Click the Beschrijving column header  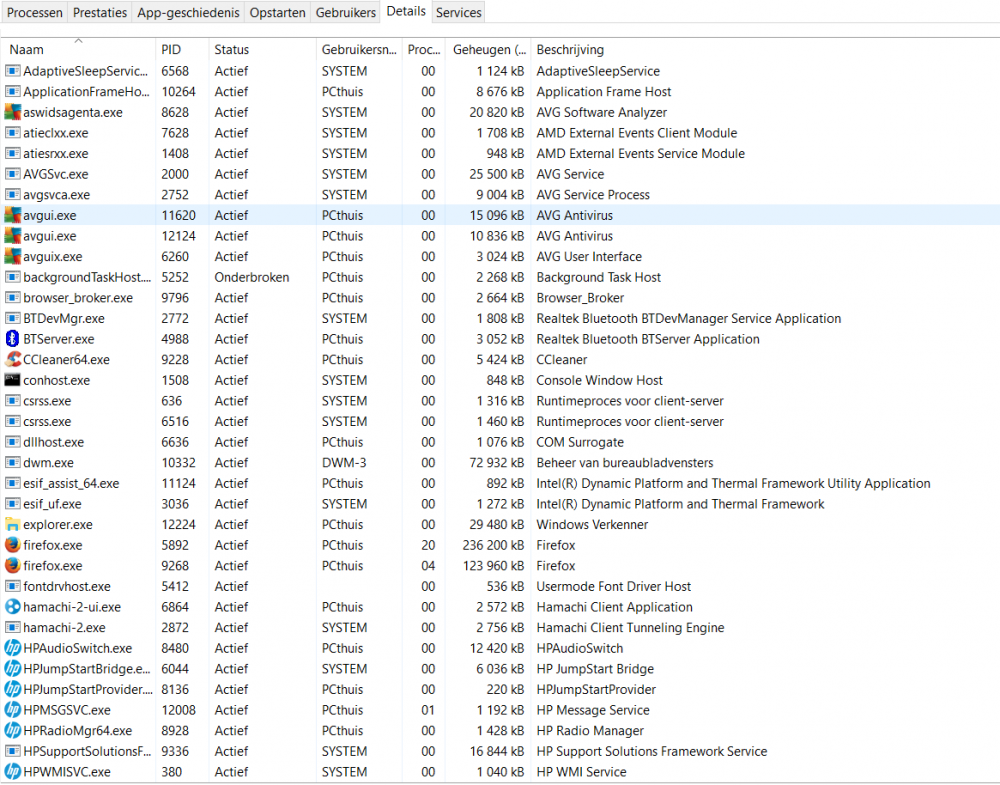[x=570, y=50]
